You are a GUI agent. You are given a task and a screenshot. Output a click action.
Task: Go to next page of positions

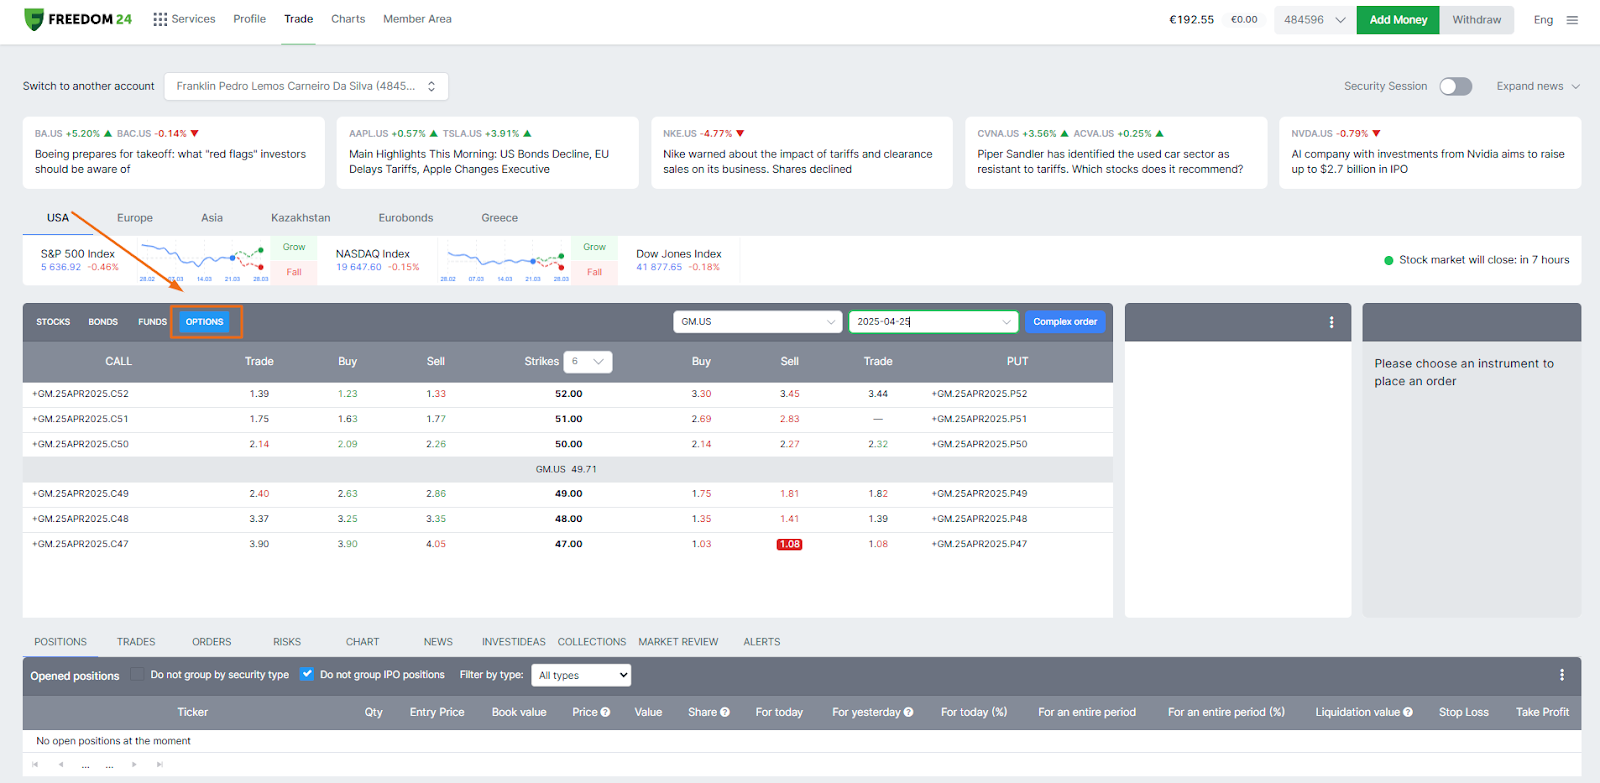point(134,764)
